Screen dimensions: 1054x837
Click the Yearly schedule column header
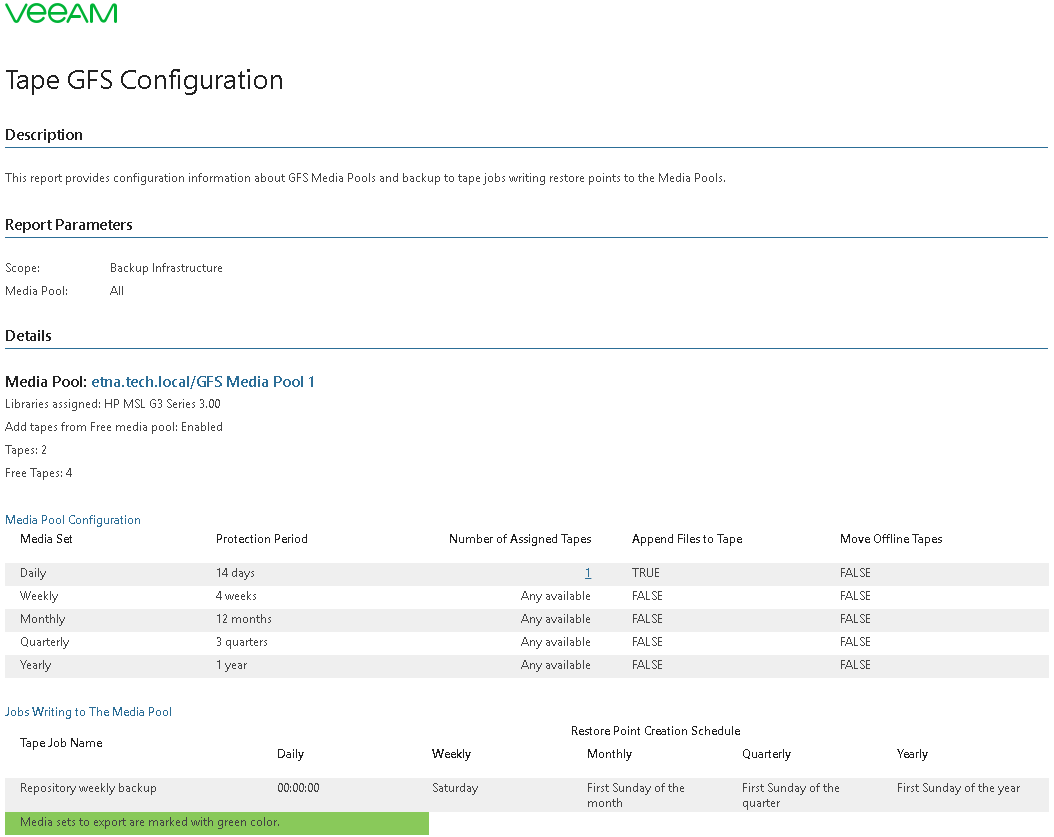912,754
